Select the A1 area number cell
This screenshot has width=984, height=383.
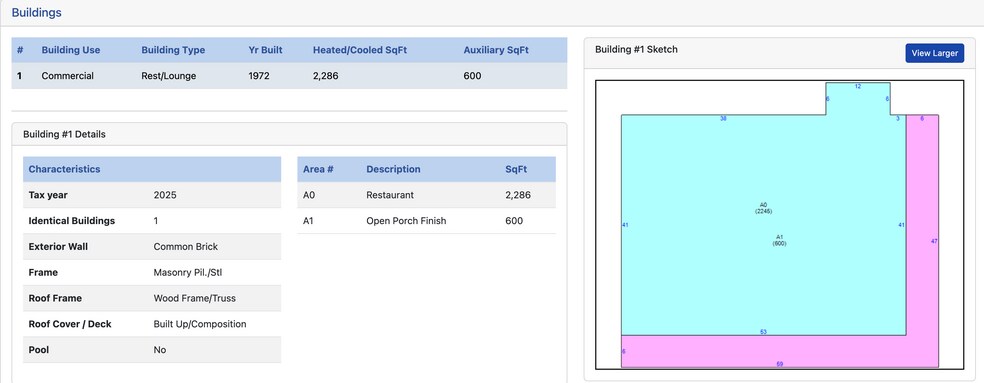tap(309, 221)
